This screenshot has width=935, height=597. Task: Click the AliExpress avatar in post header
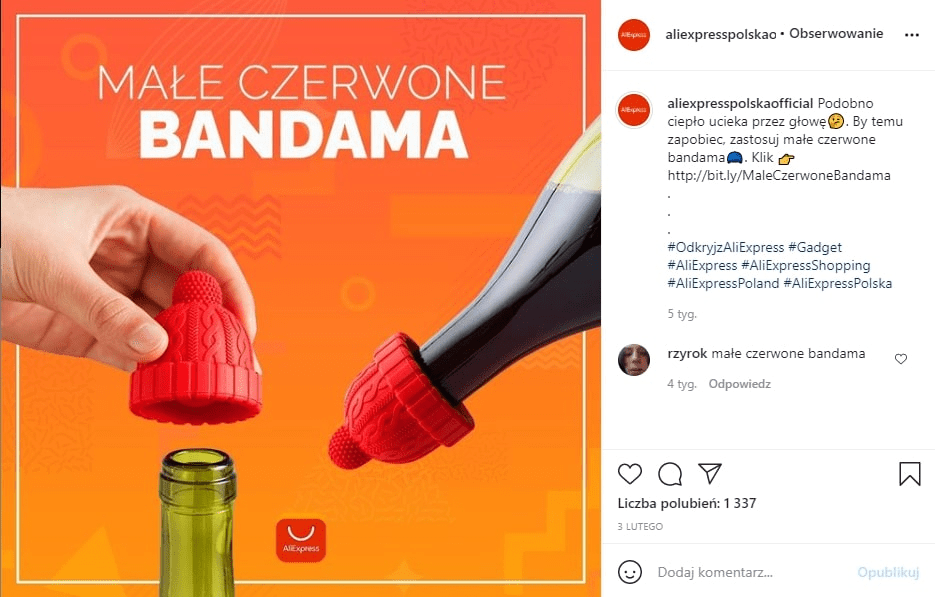pos(634,35)
